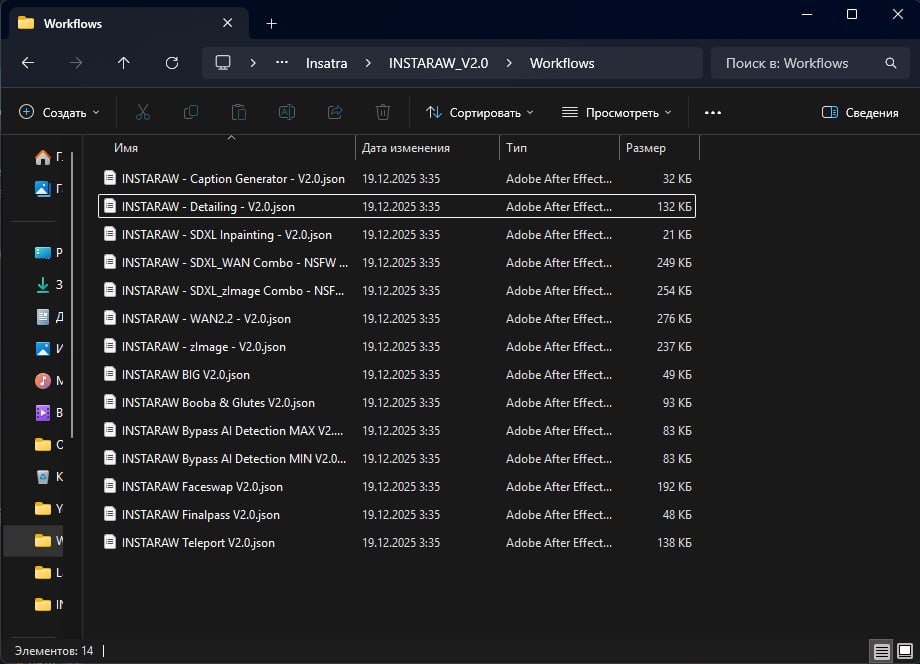Click the Paste clipboard icon
Screen dimensions: 920x664
pyautogui.click(x=239, y=112)
